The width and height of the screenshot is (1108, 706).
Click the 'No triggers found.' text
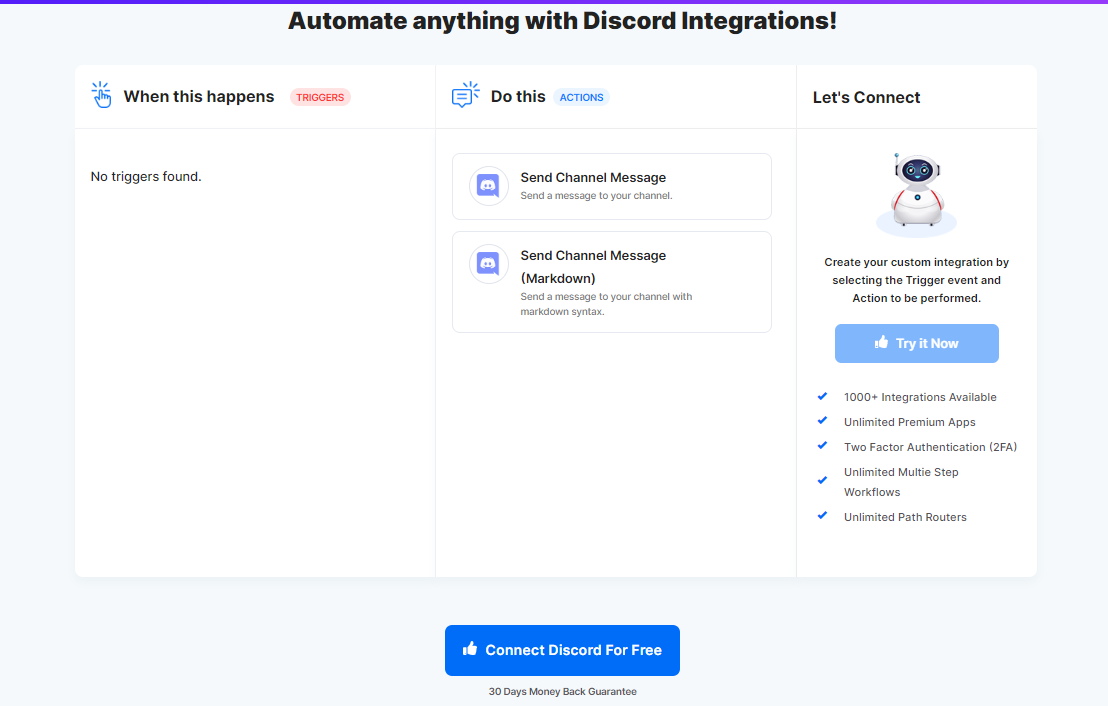pos(146,177)
